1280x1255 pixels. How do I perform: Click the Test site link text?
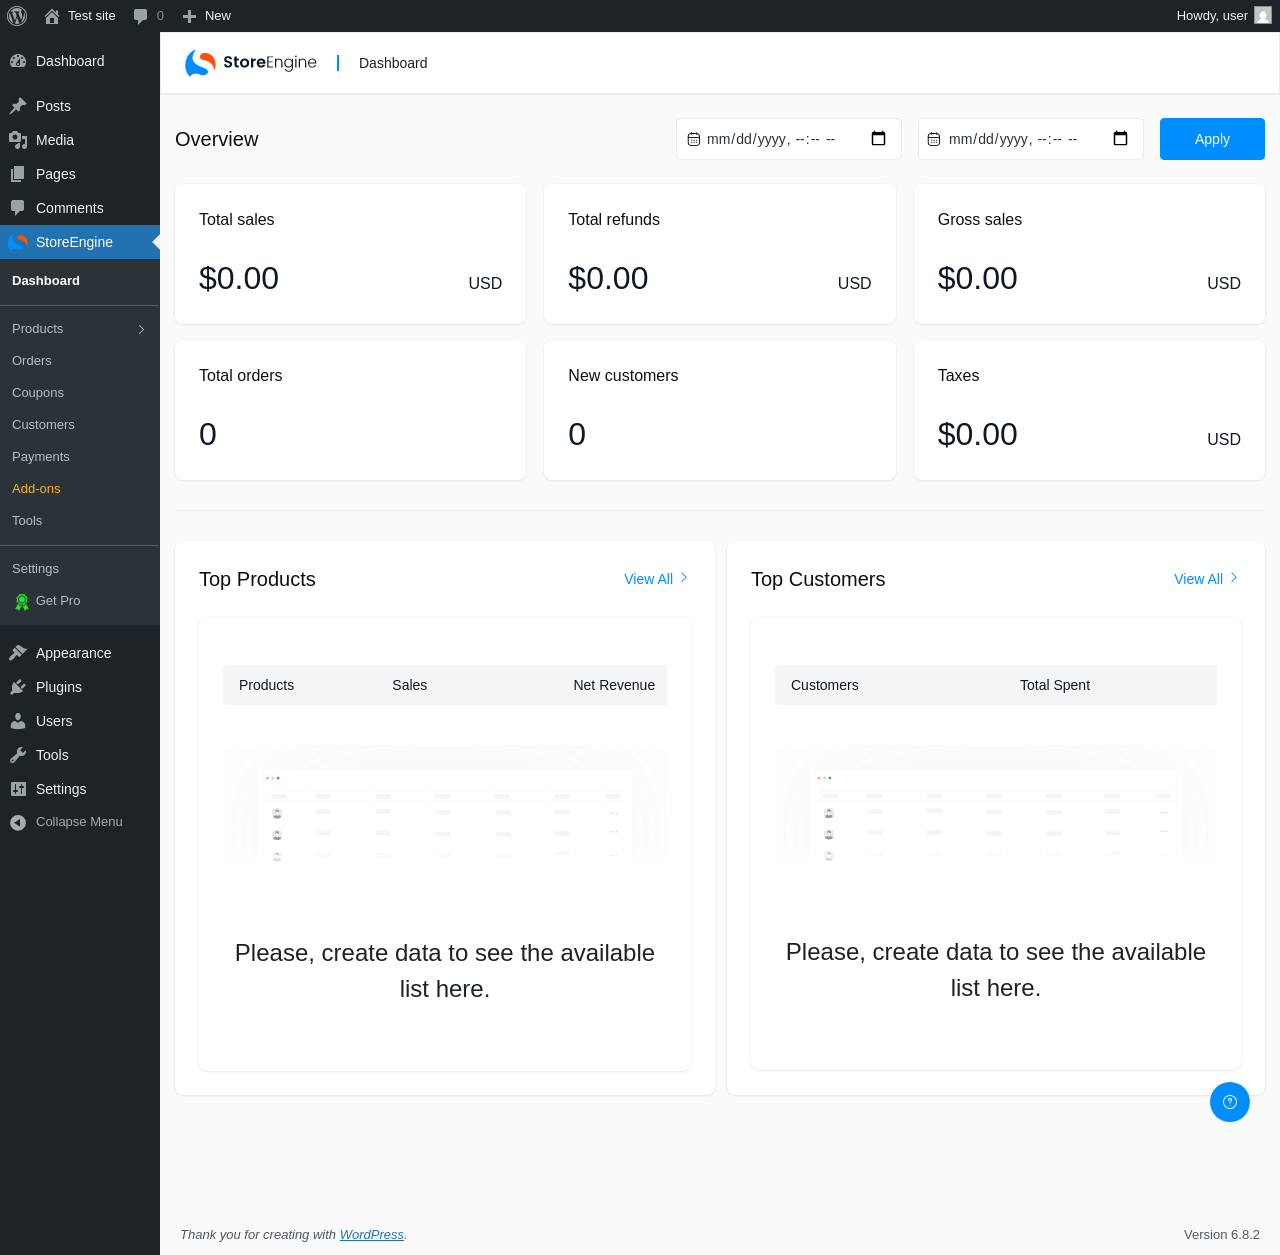(92, 16)
